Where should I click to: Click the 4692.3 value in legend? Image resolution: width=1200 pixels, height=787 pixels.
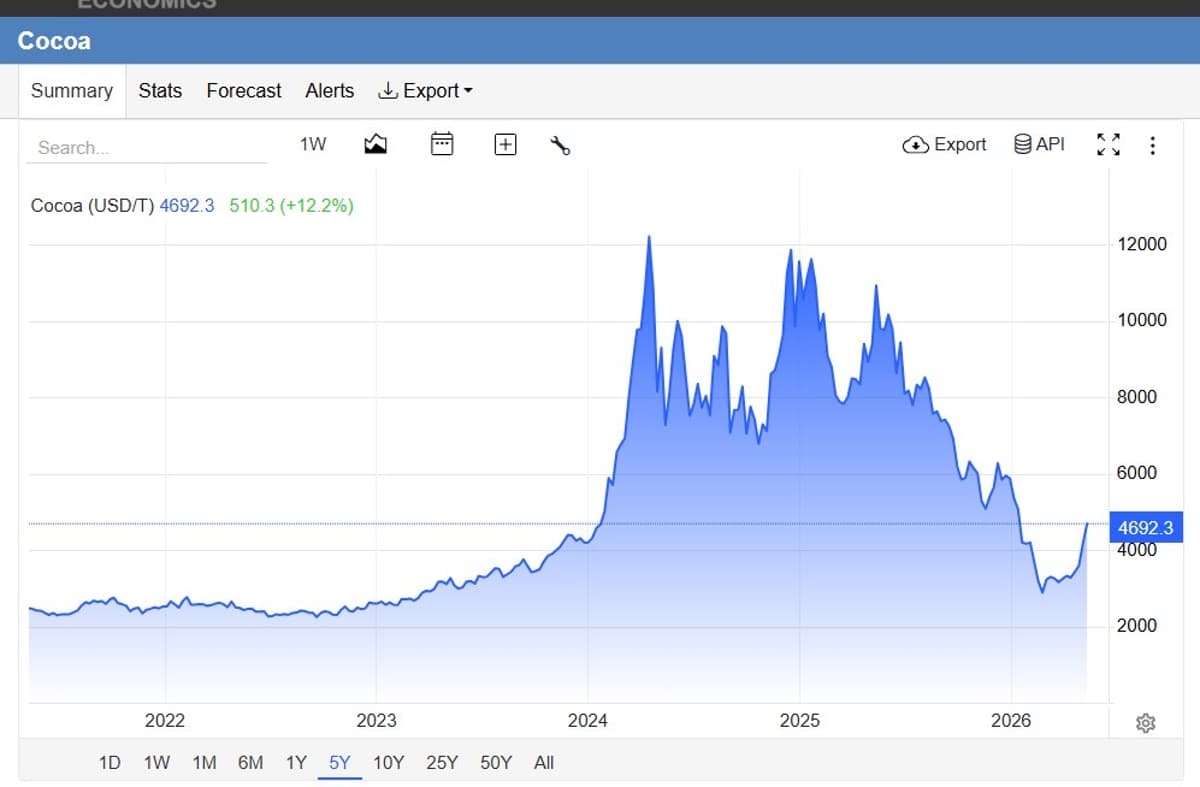pos(187,206)
